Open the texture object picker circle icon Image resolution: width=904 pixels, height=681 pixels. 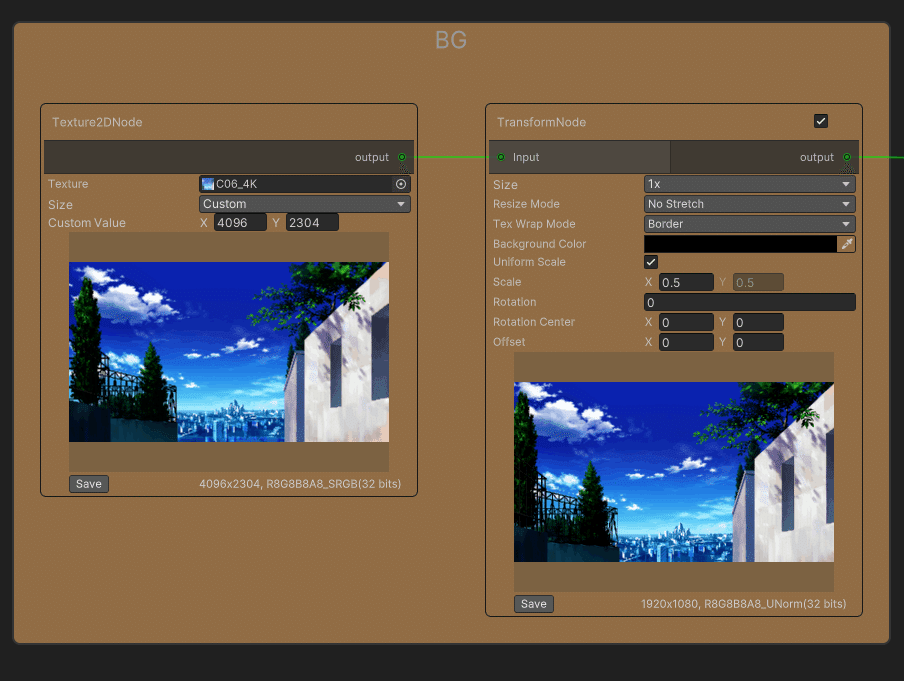401,184
